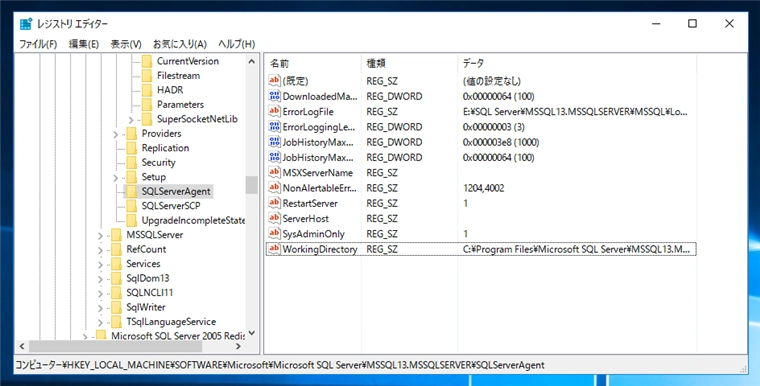
Task: Click the (値の設定なし) data cell
Action: [x=491, y=81]
